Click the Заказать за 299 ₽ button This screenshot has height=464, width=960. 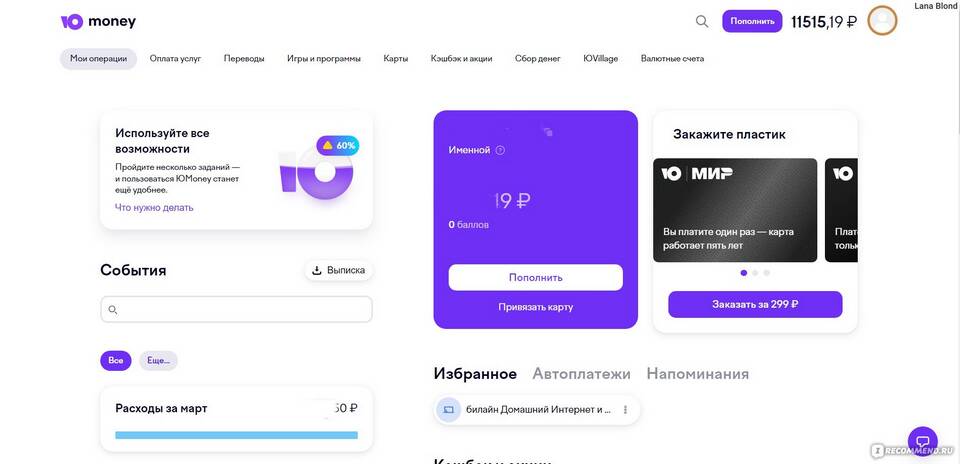coord(755,304)
